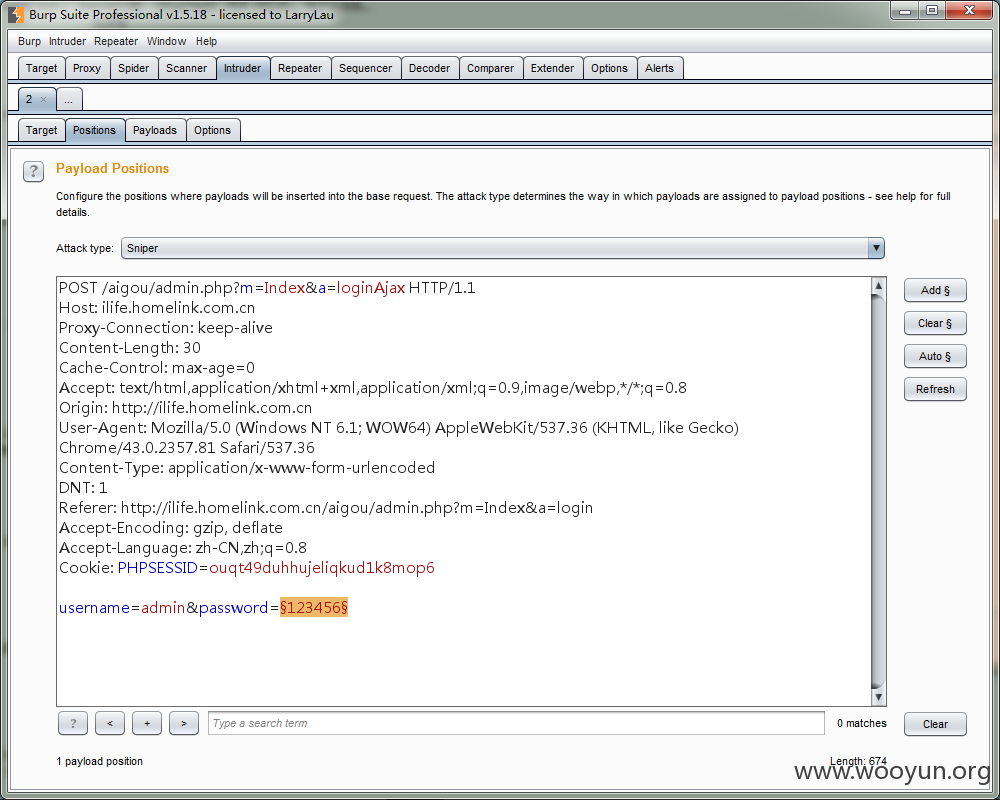Image resolution: width=1000 pixels, height=800 pixels.
Task: Click scroll down arrow of request editor
Action: click(x=878, y=697)
